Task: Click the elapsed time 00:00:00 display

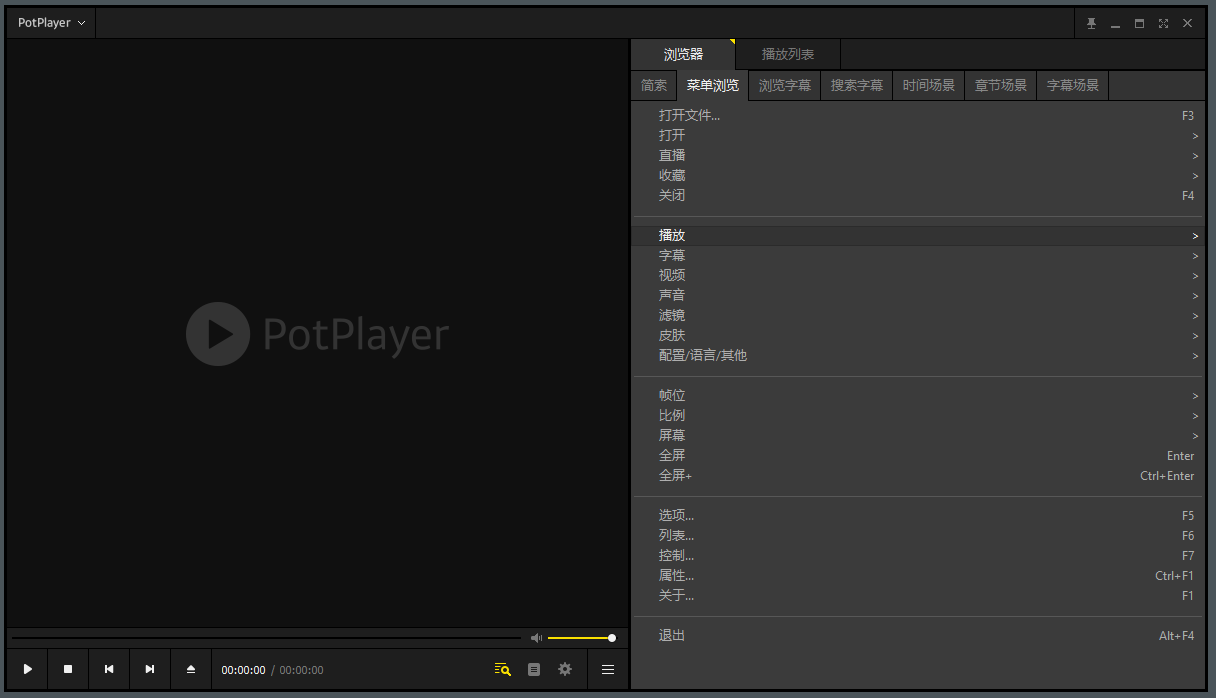Action: tap(244, 670)
